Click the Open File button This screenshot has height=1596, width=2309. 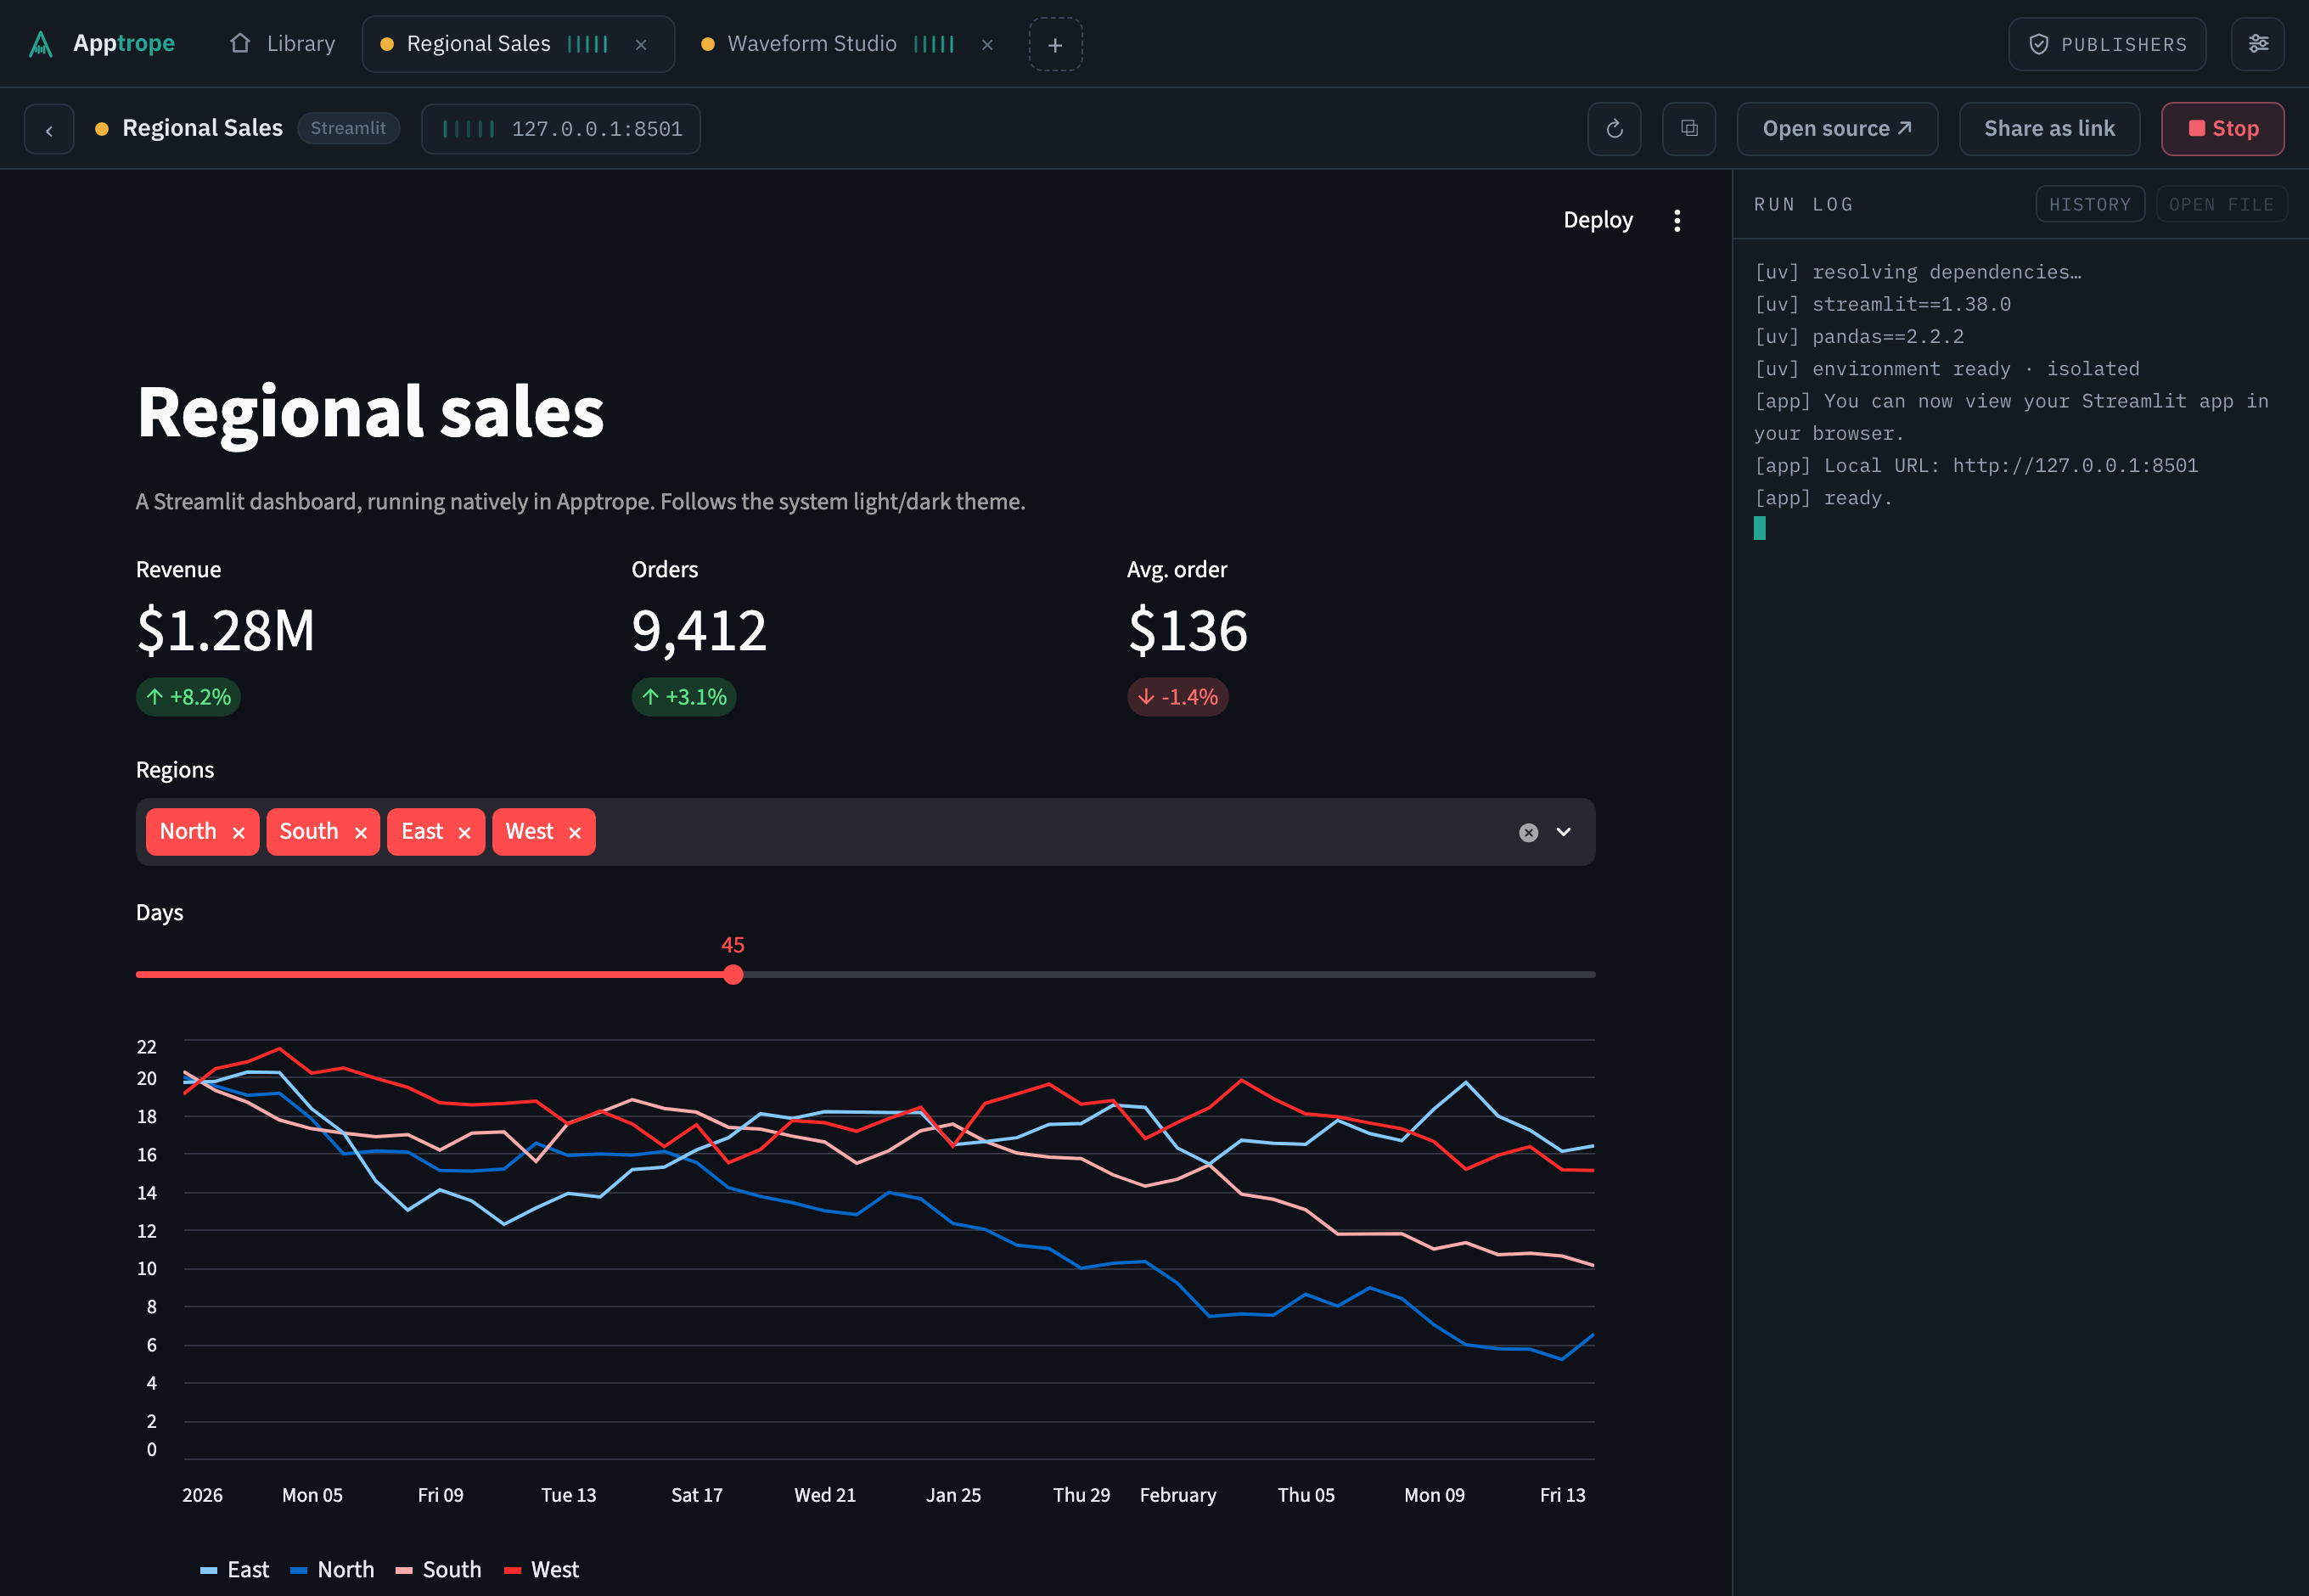(x=2221, y=204)
